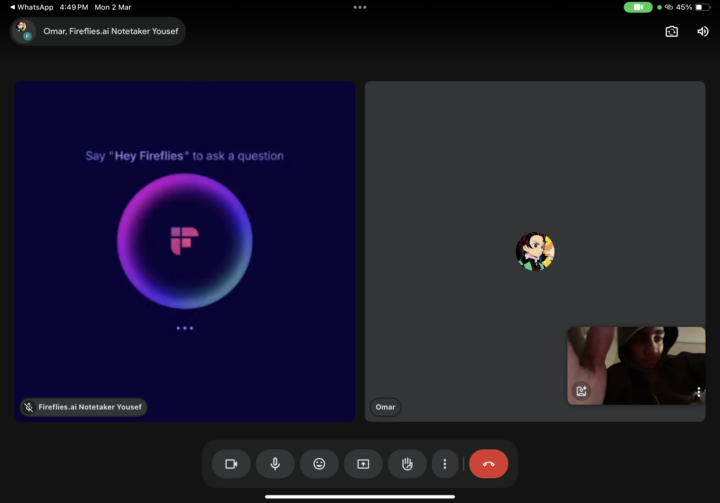End the call with red hang-up button
Viewport: 720px width, 503px height.
489,464
